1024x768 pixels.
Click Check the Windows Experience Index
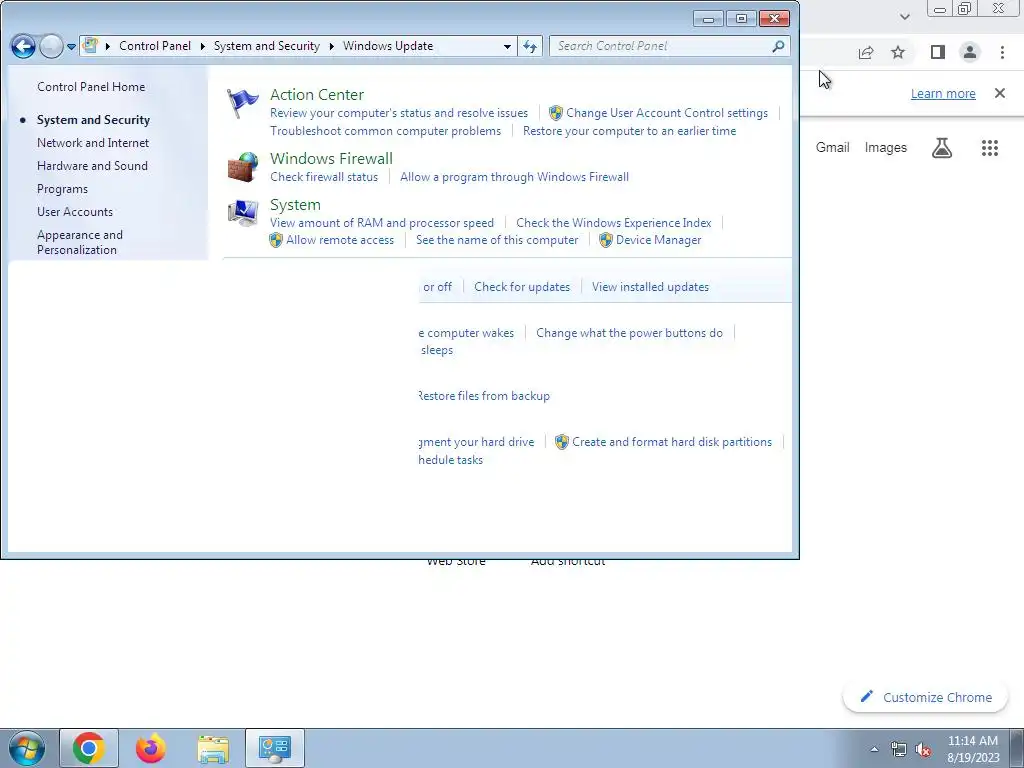[x=614, y=223]
